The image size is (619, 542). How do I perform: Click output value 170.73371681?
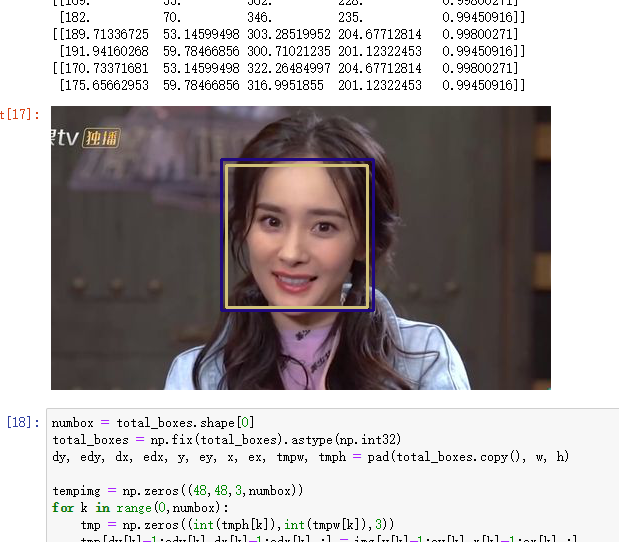point(107,68)
